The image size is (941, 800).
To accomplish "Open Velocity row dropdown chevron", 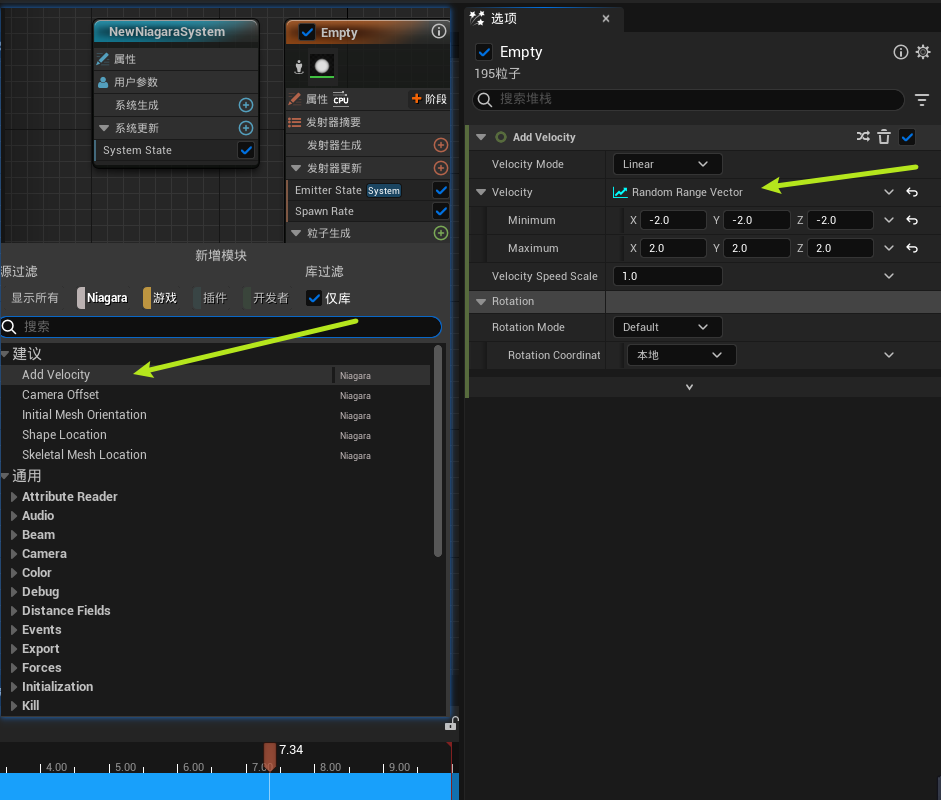I will point(889,192).
